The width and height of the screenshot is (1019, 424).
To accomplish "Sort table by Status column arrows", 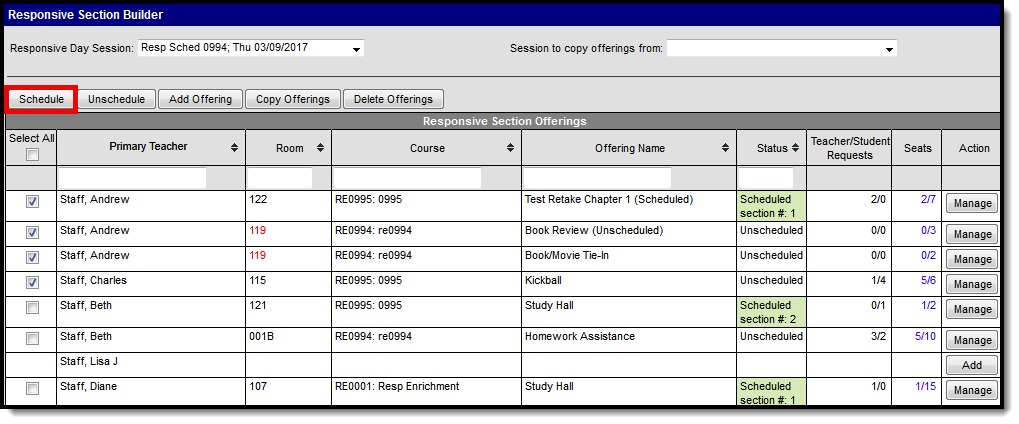I will click(x=795, y=148).
